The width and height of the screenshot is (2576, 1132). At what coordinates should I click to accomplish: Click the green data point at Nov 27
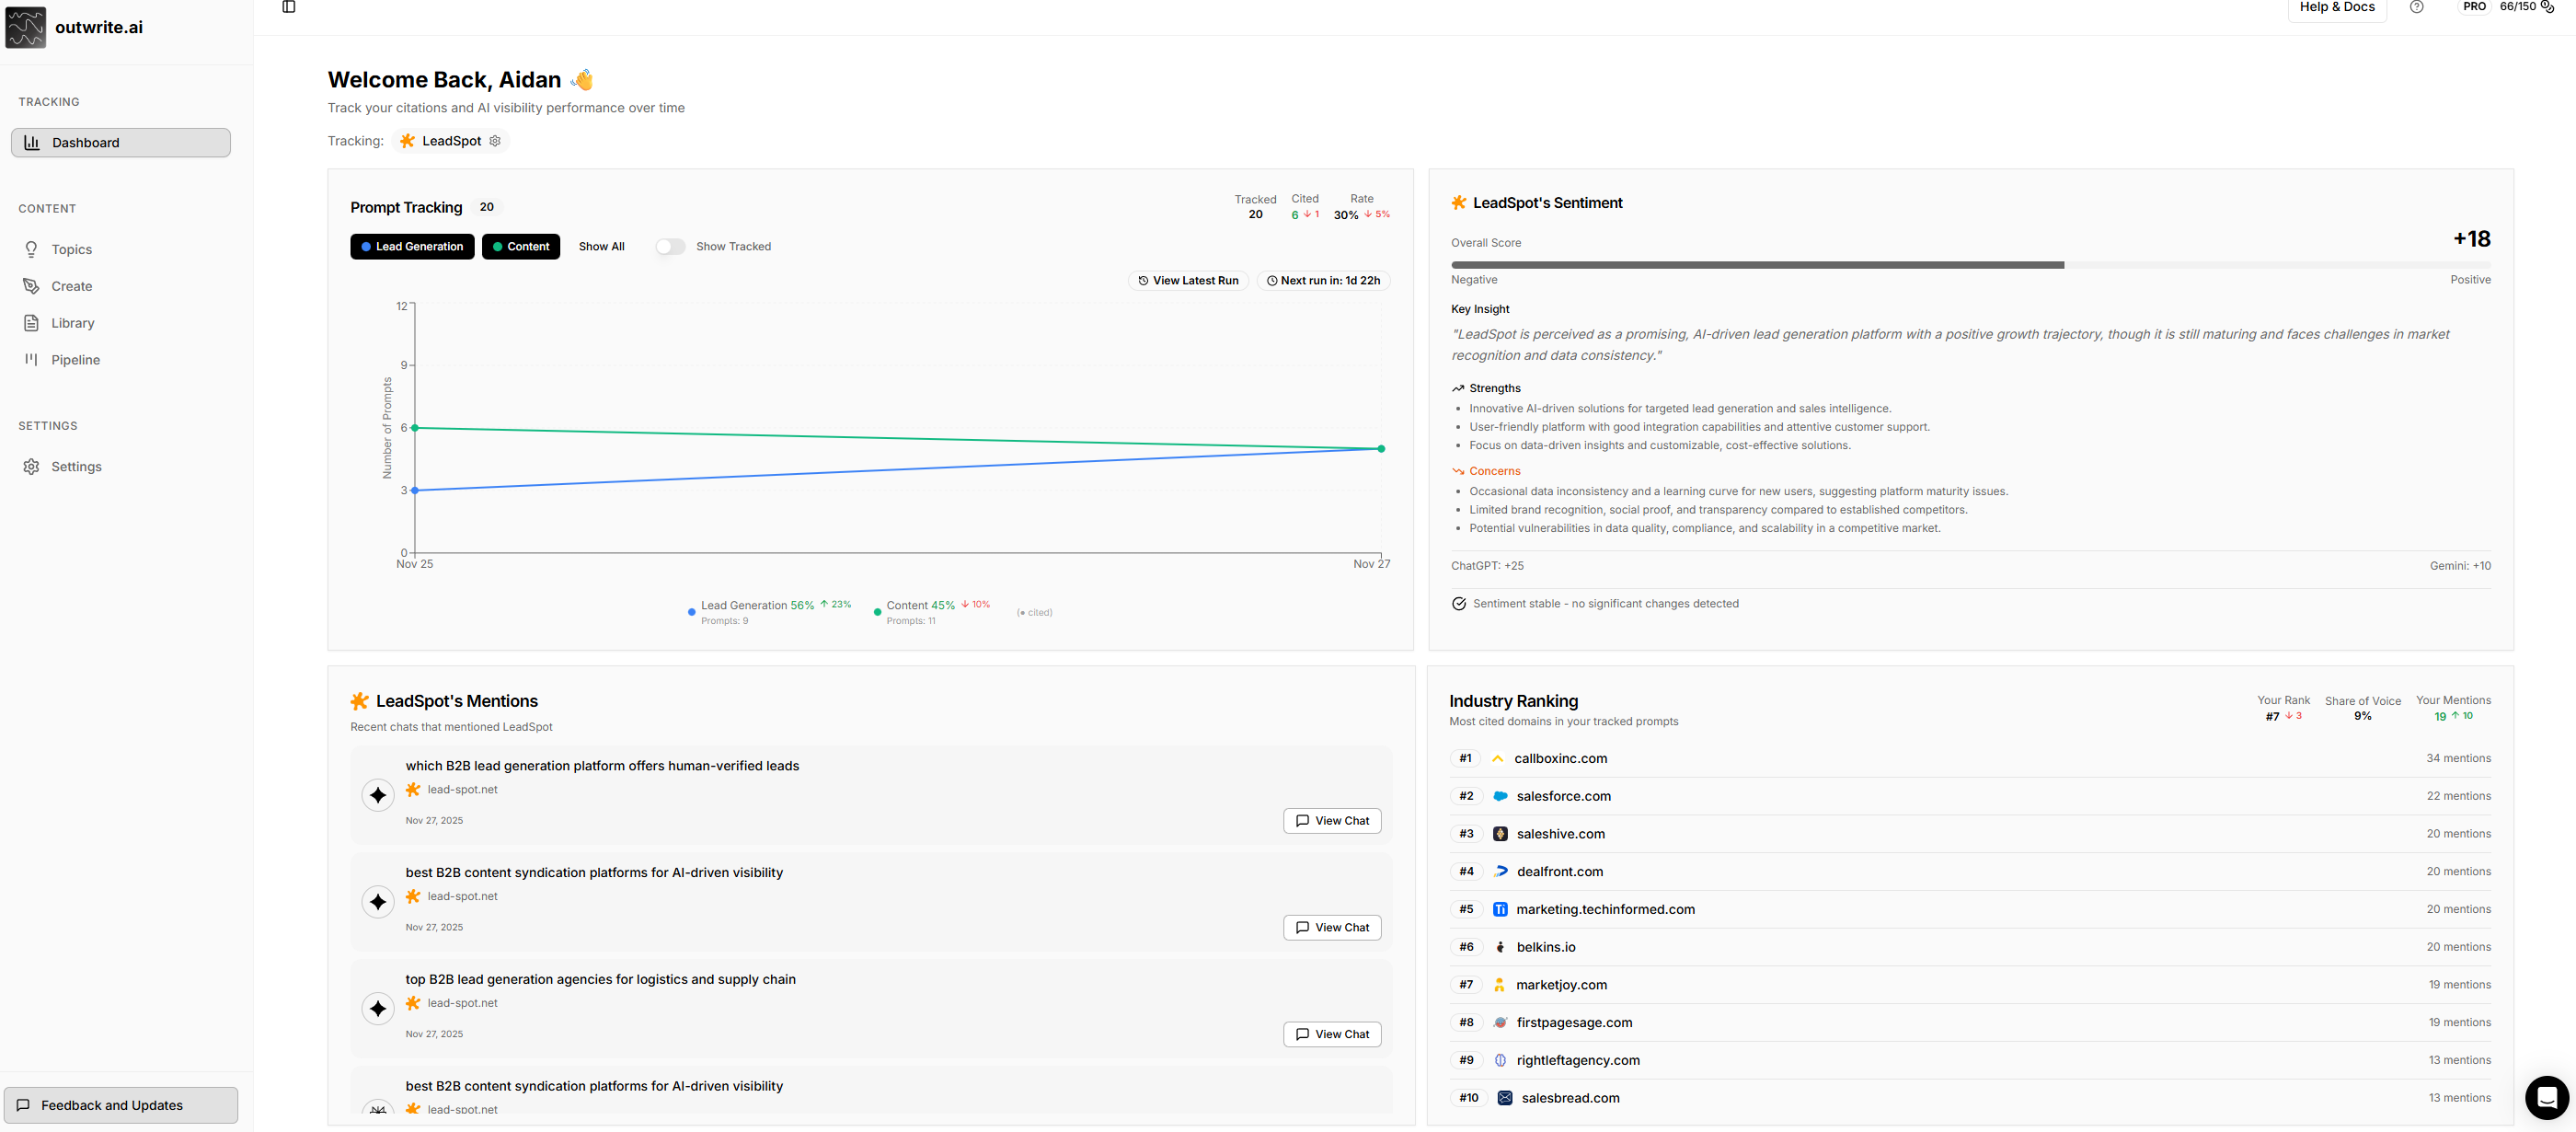click(1381, 449)
